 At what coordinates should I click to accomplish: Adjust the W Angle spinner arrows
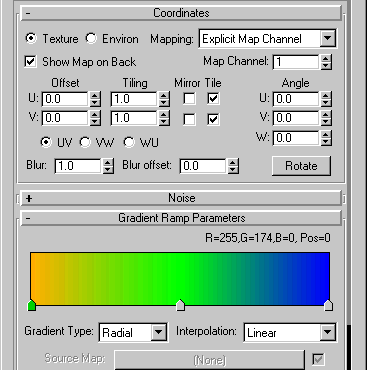[x=326, y=138]
